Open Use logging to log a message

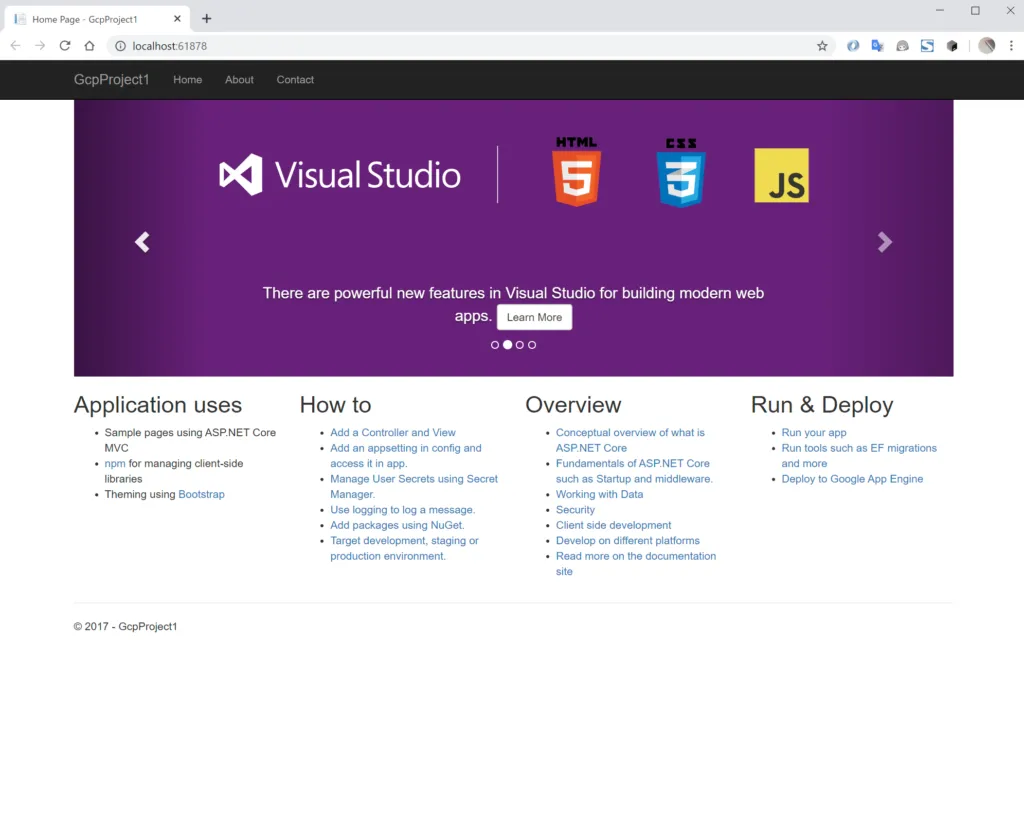point(402,509)
